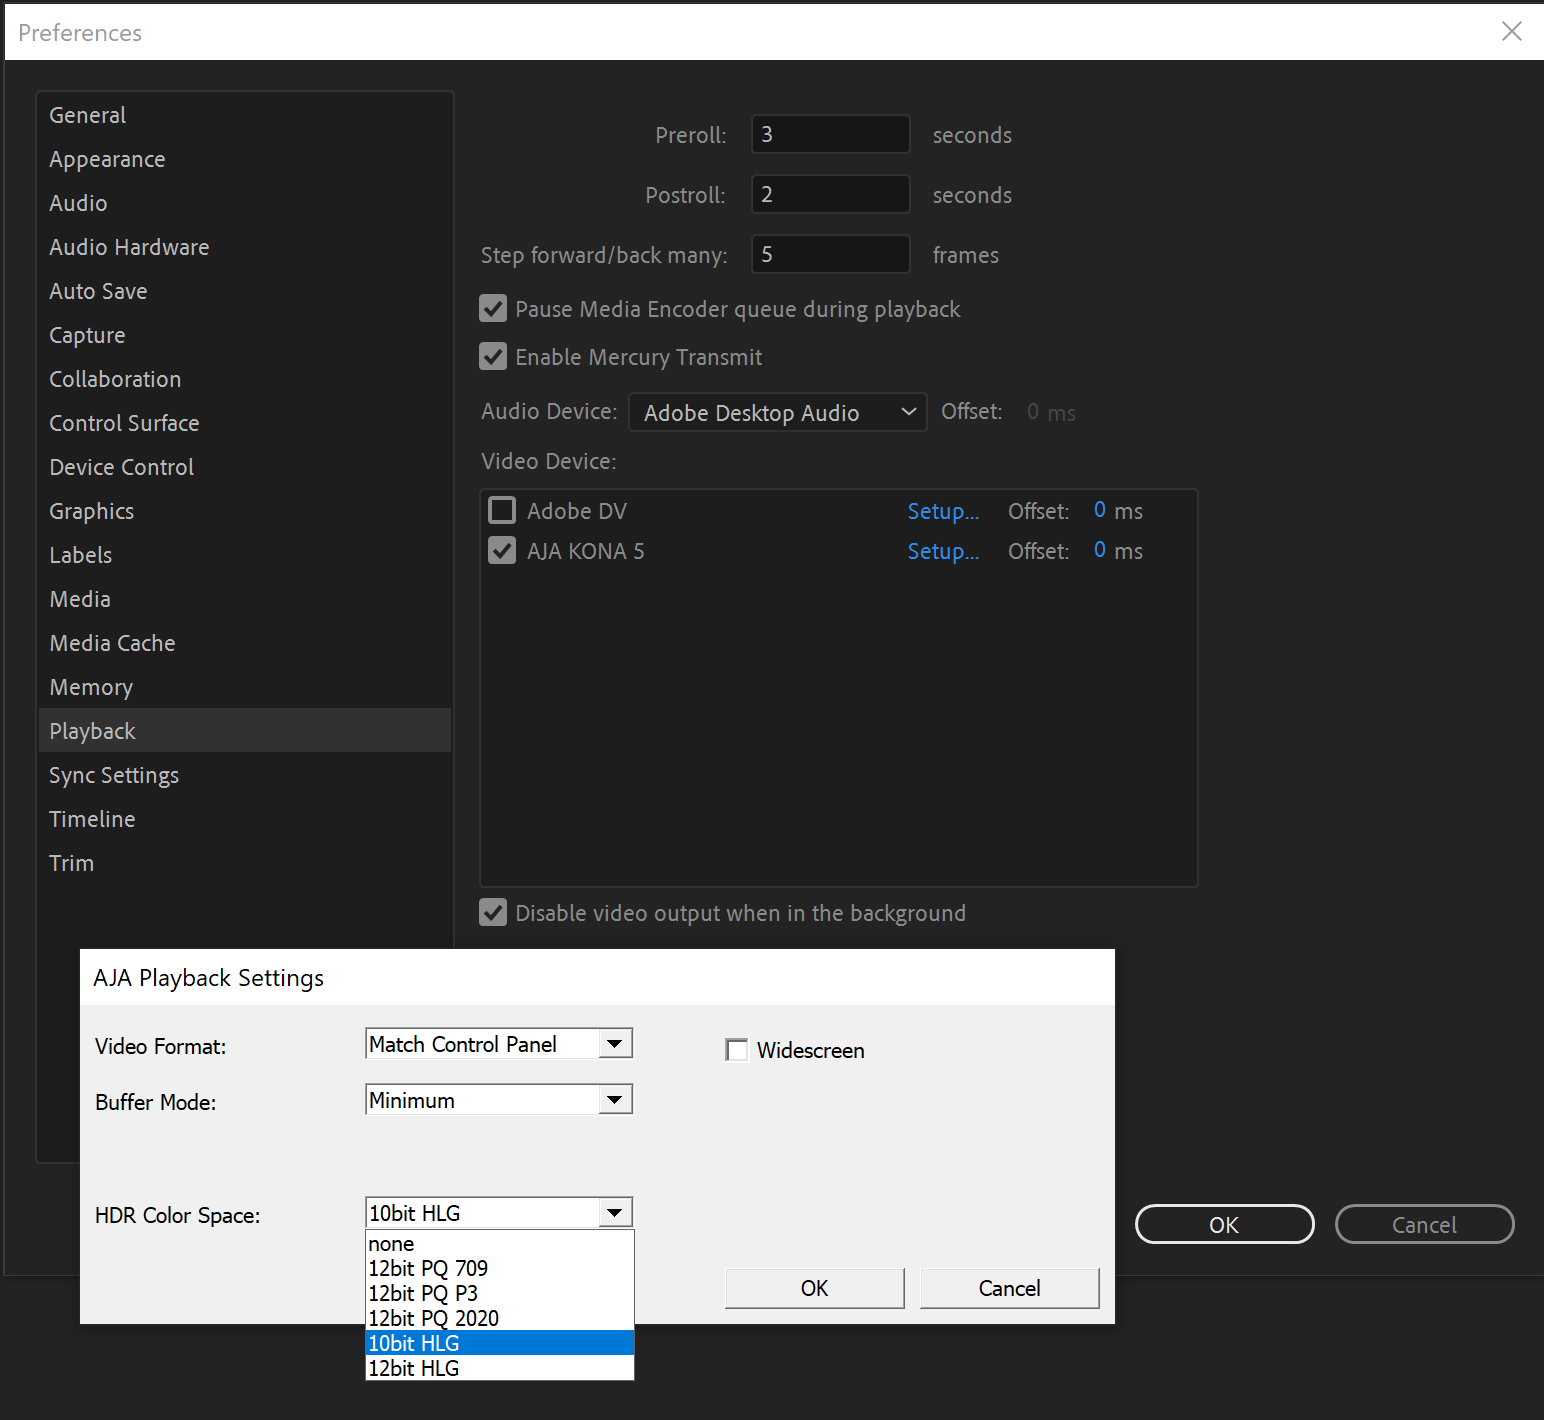Open Memory preferences
1544x1420 pixels.
click(x=244, y=687)
